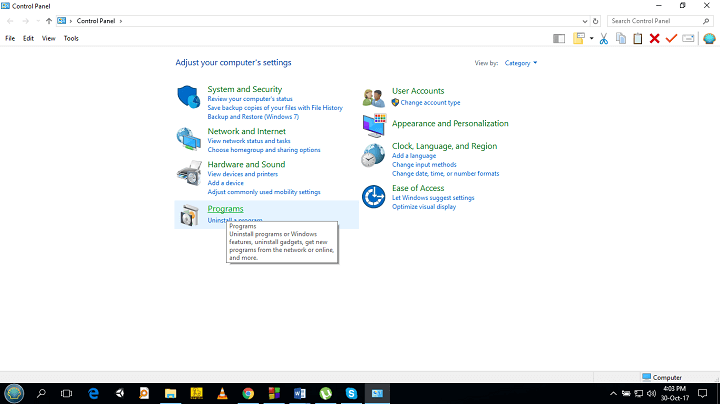Image resolution: width=720 pixels, height=404 pixels.
Task: Click the Clock, Language, and Region icon
Action: point(373,155)
